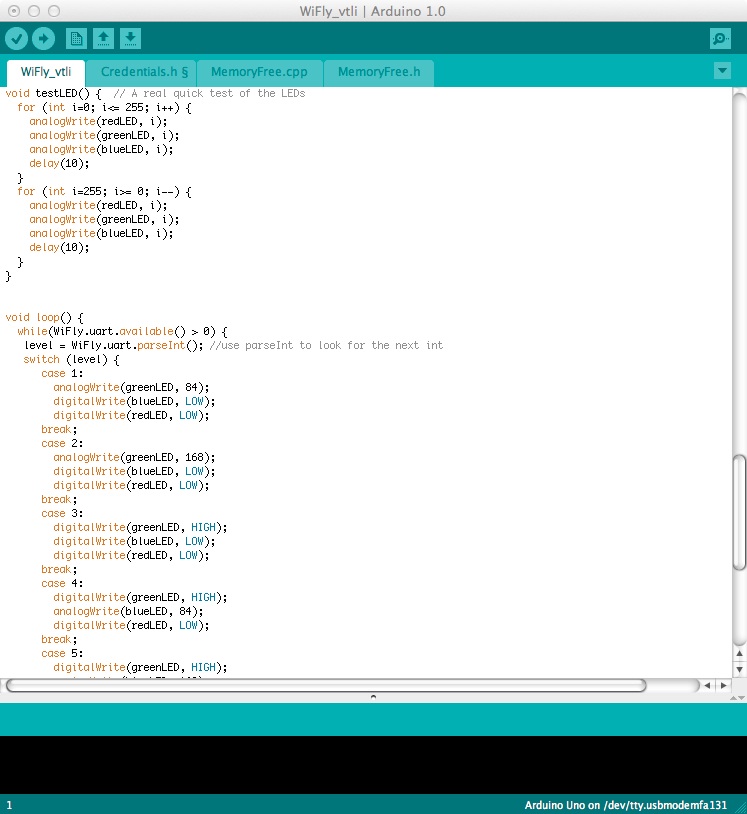
Task: Click the horizontal scroll left arrow
Action: (707, 685)
